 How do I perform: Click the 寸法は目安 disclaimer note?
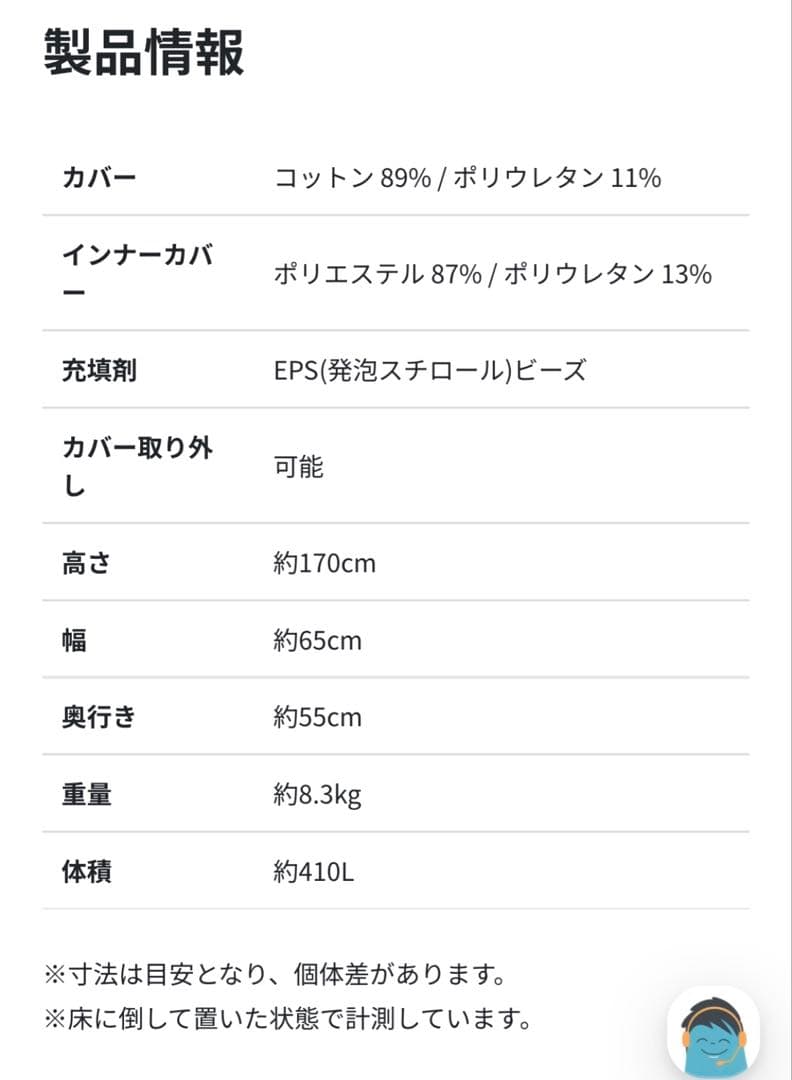278,972
